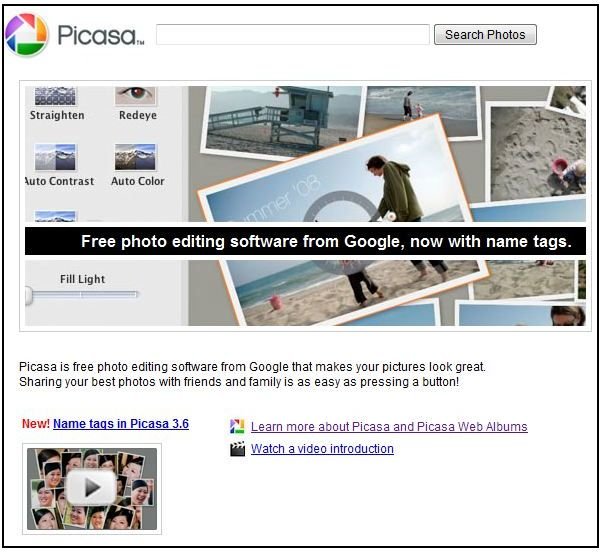Click the Picasa pinwheel logo
600x552 pixels.
click(x=26, y=35)
